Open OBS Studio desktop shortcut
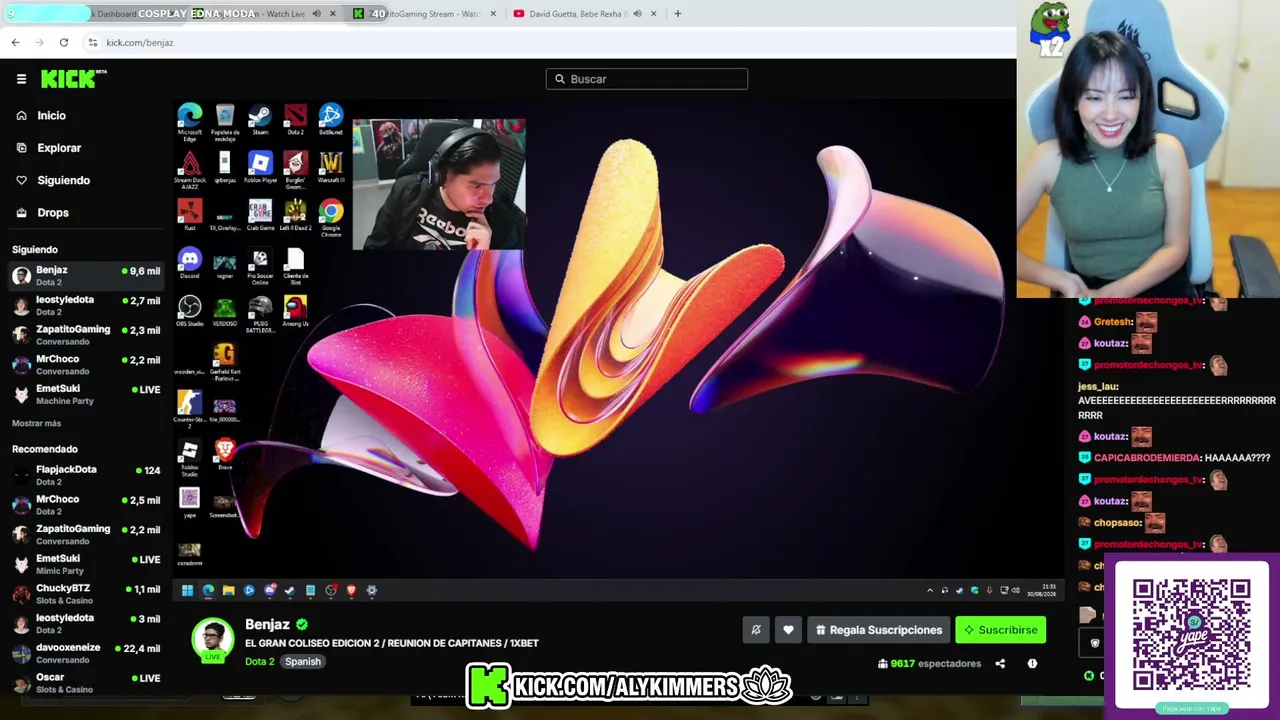This screenshot has width=1280, height=720. pos(189,311)
